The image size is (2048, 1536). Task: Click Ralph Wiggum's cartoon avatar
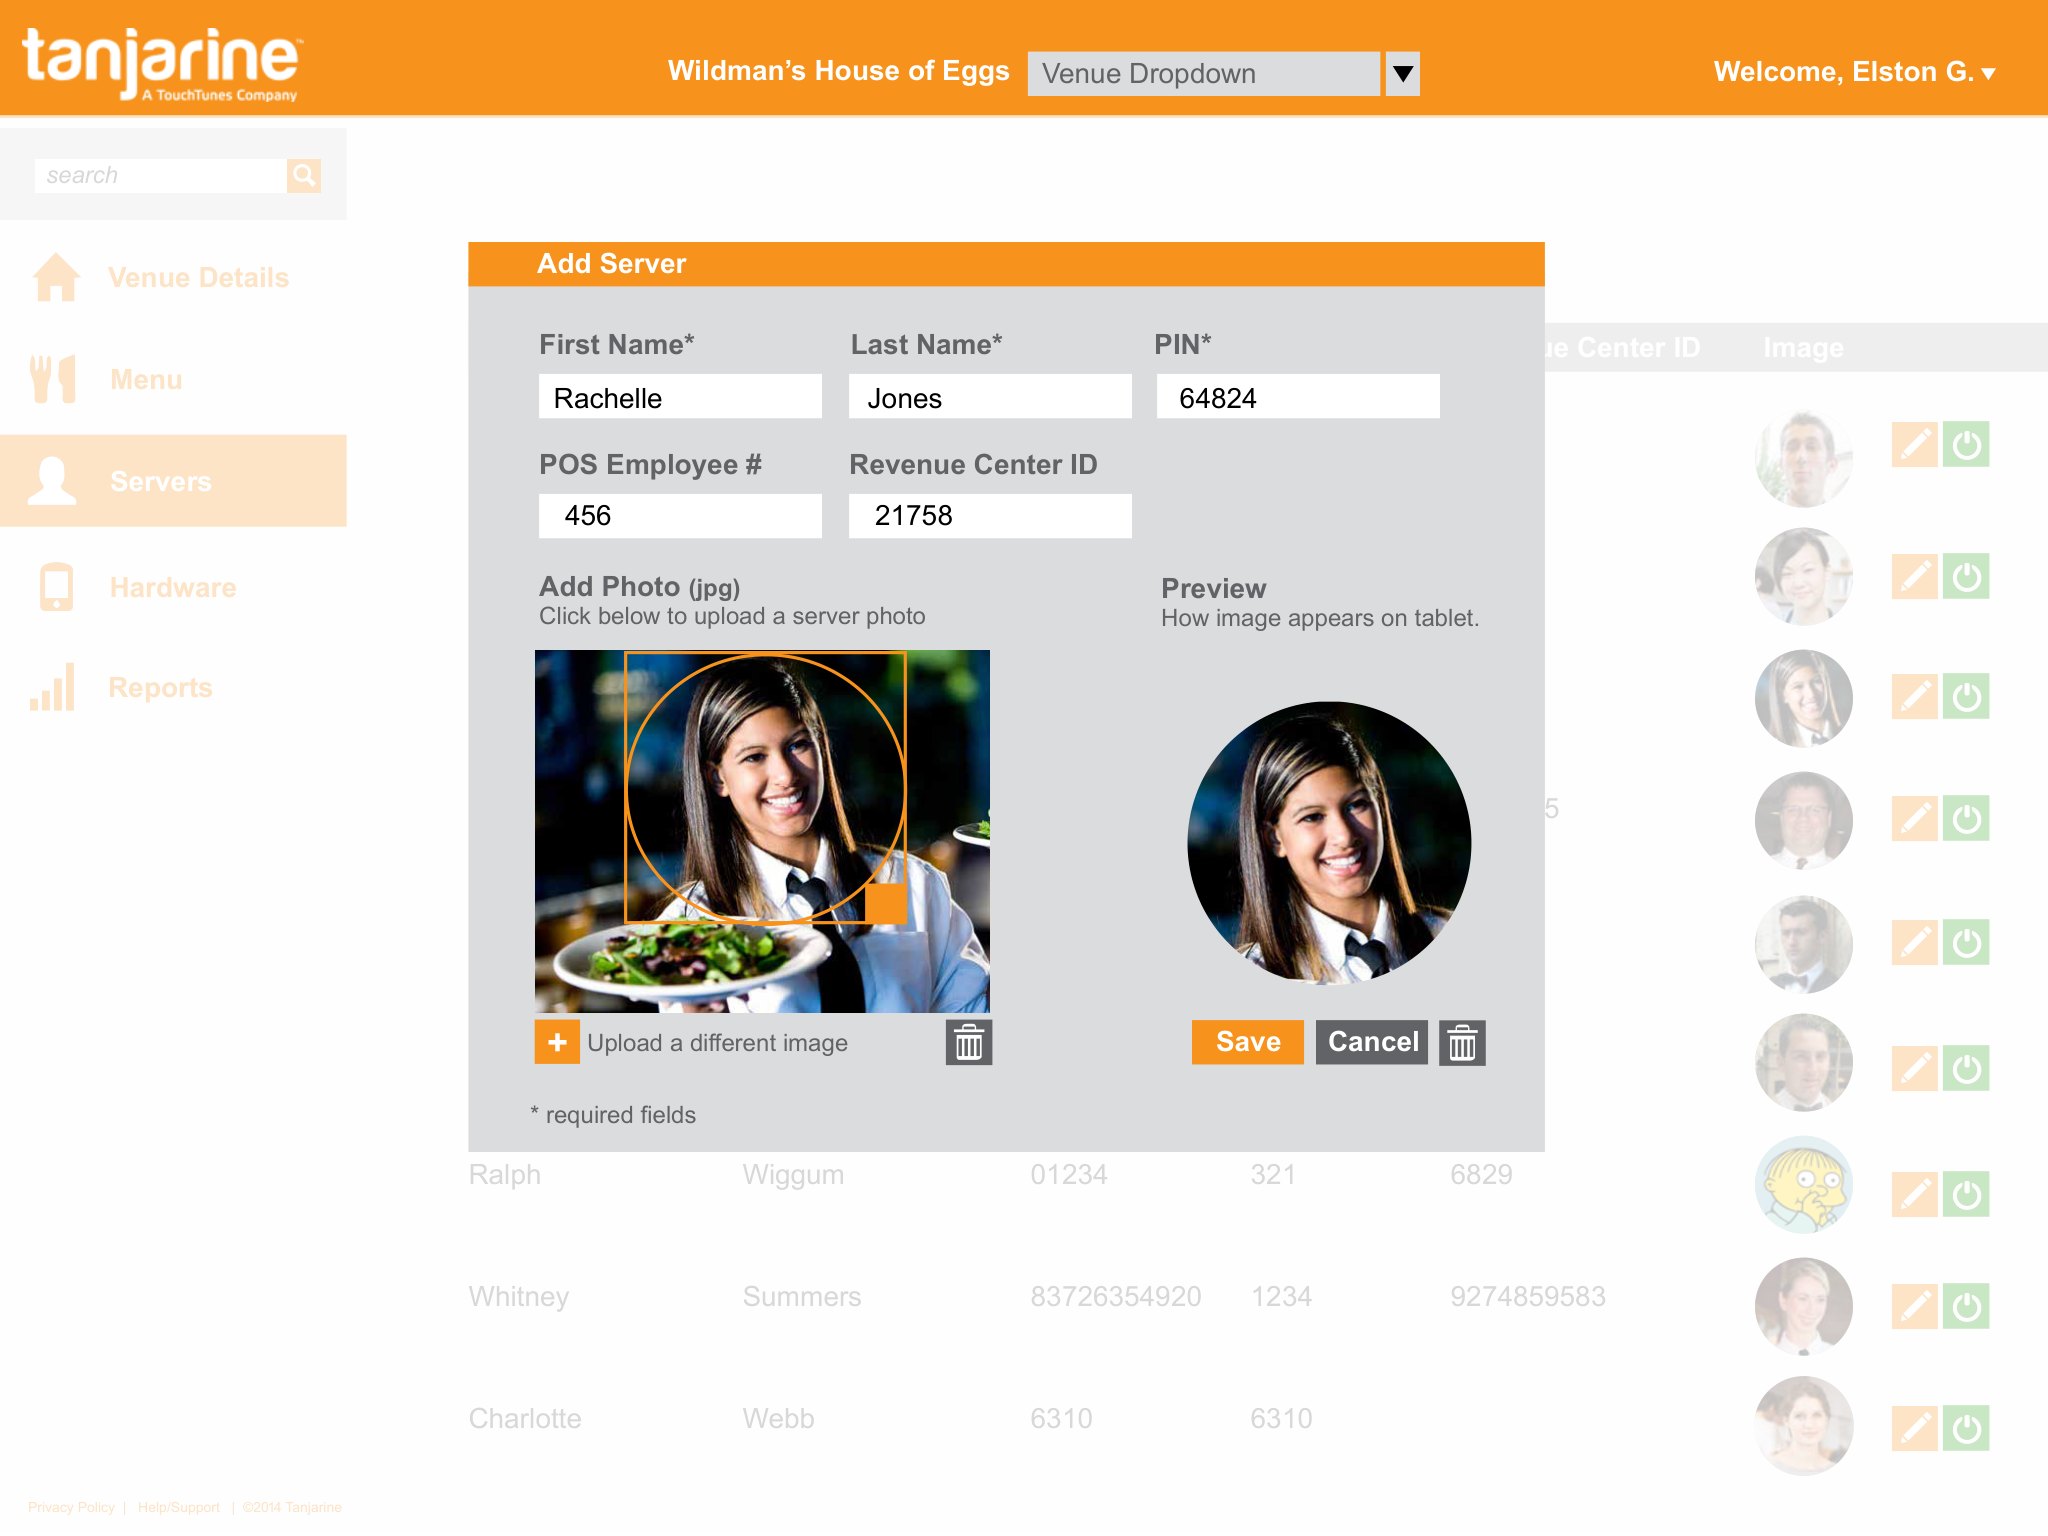pos(1804,1184)
